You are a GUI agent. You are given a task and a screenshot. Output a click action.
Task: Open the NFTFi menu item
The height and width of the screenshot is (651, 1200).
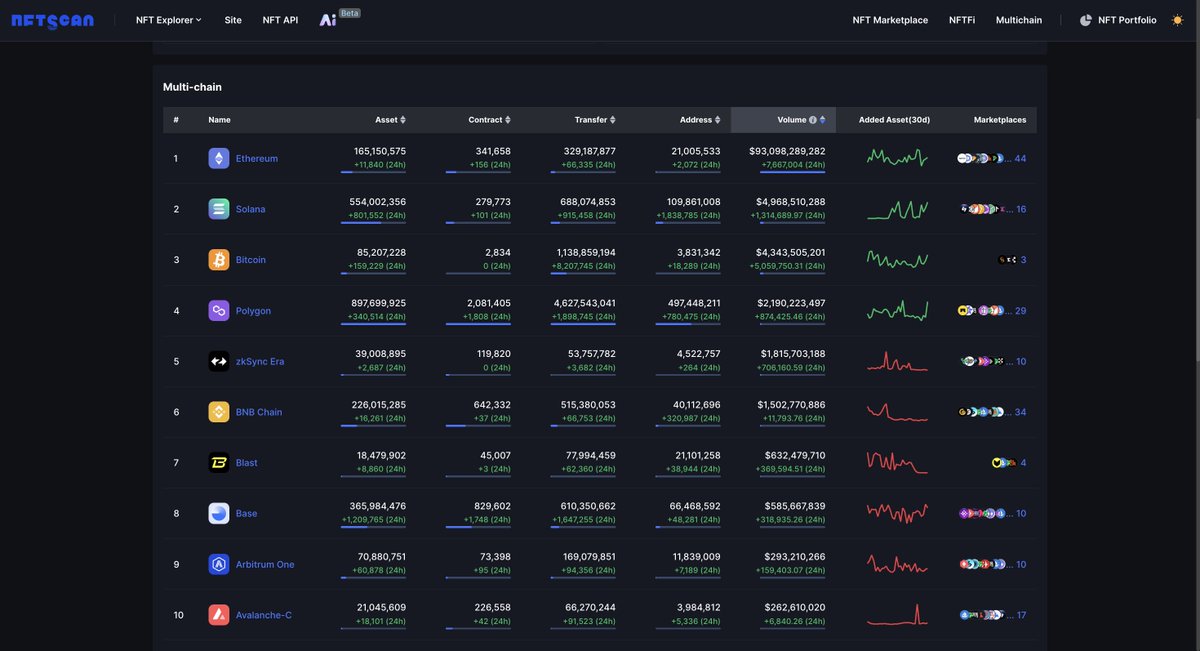click(962, 20)
